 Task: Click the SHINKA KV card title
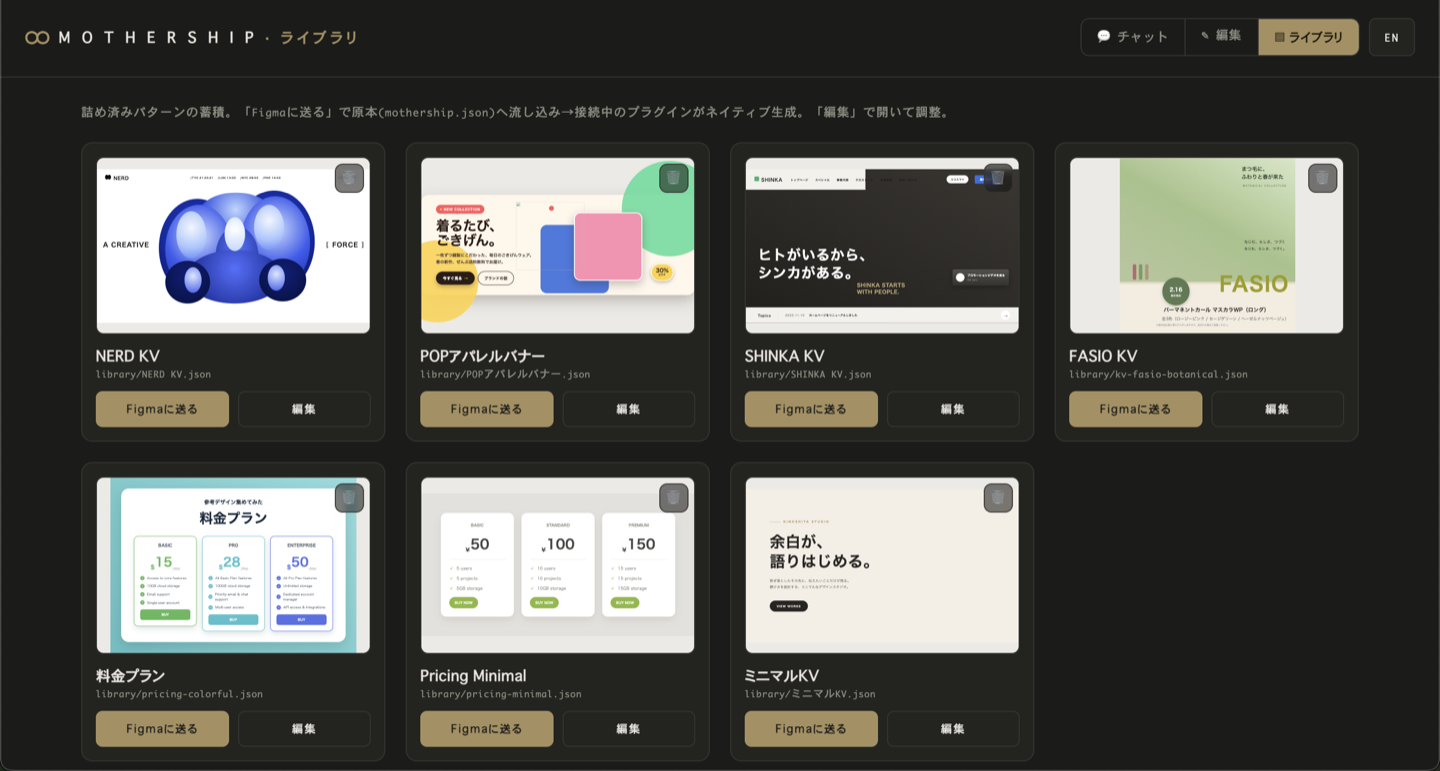click(785, 356)
